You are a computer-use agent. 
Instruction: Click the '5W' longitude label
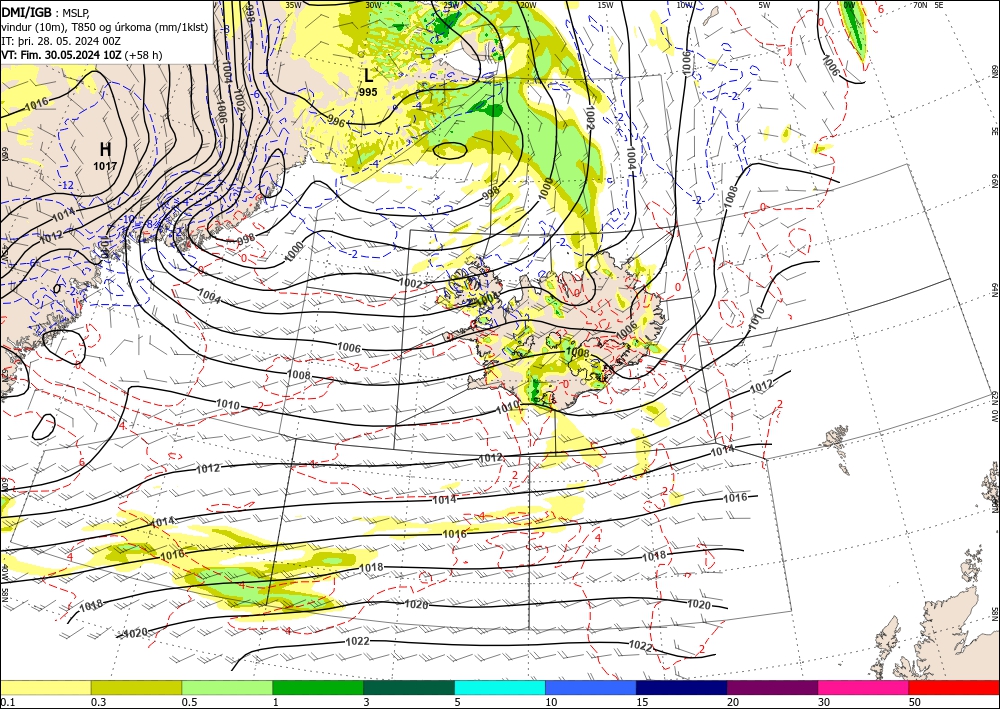coord(764,5)
